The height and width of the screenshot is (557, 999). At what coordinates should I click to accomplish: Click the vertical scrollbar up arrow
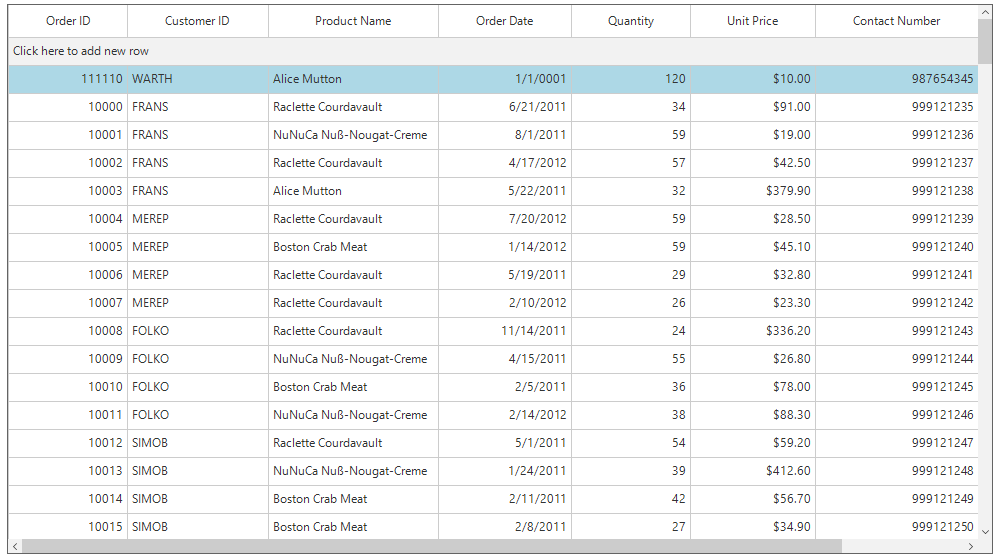point(986,11)
